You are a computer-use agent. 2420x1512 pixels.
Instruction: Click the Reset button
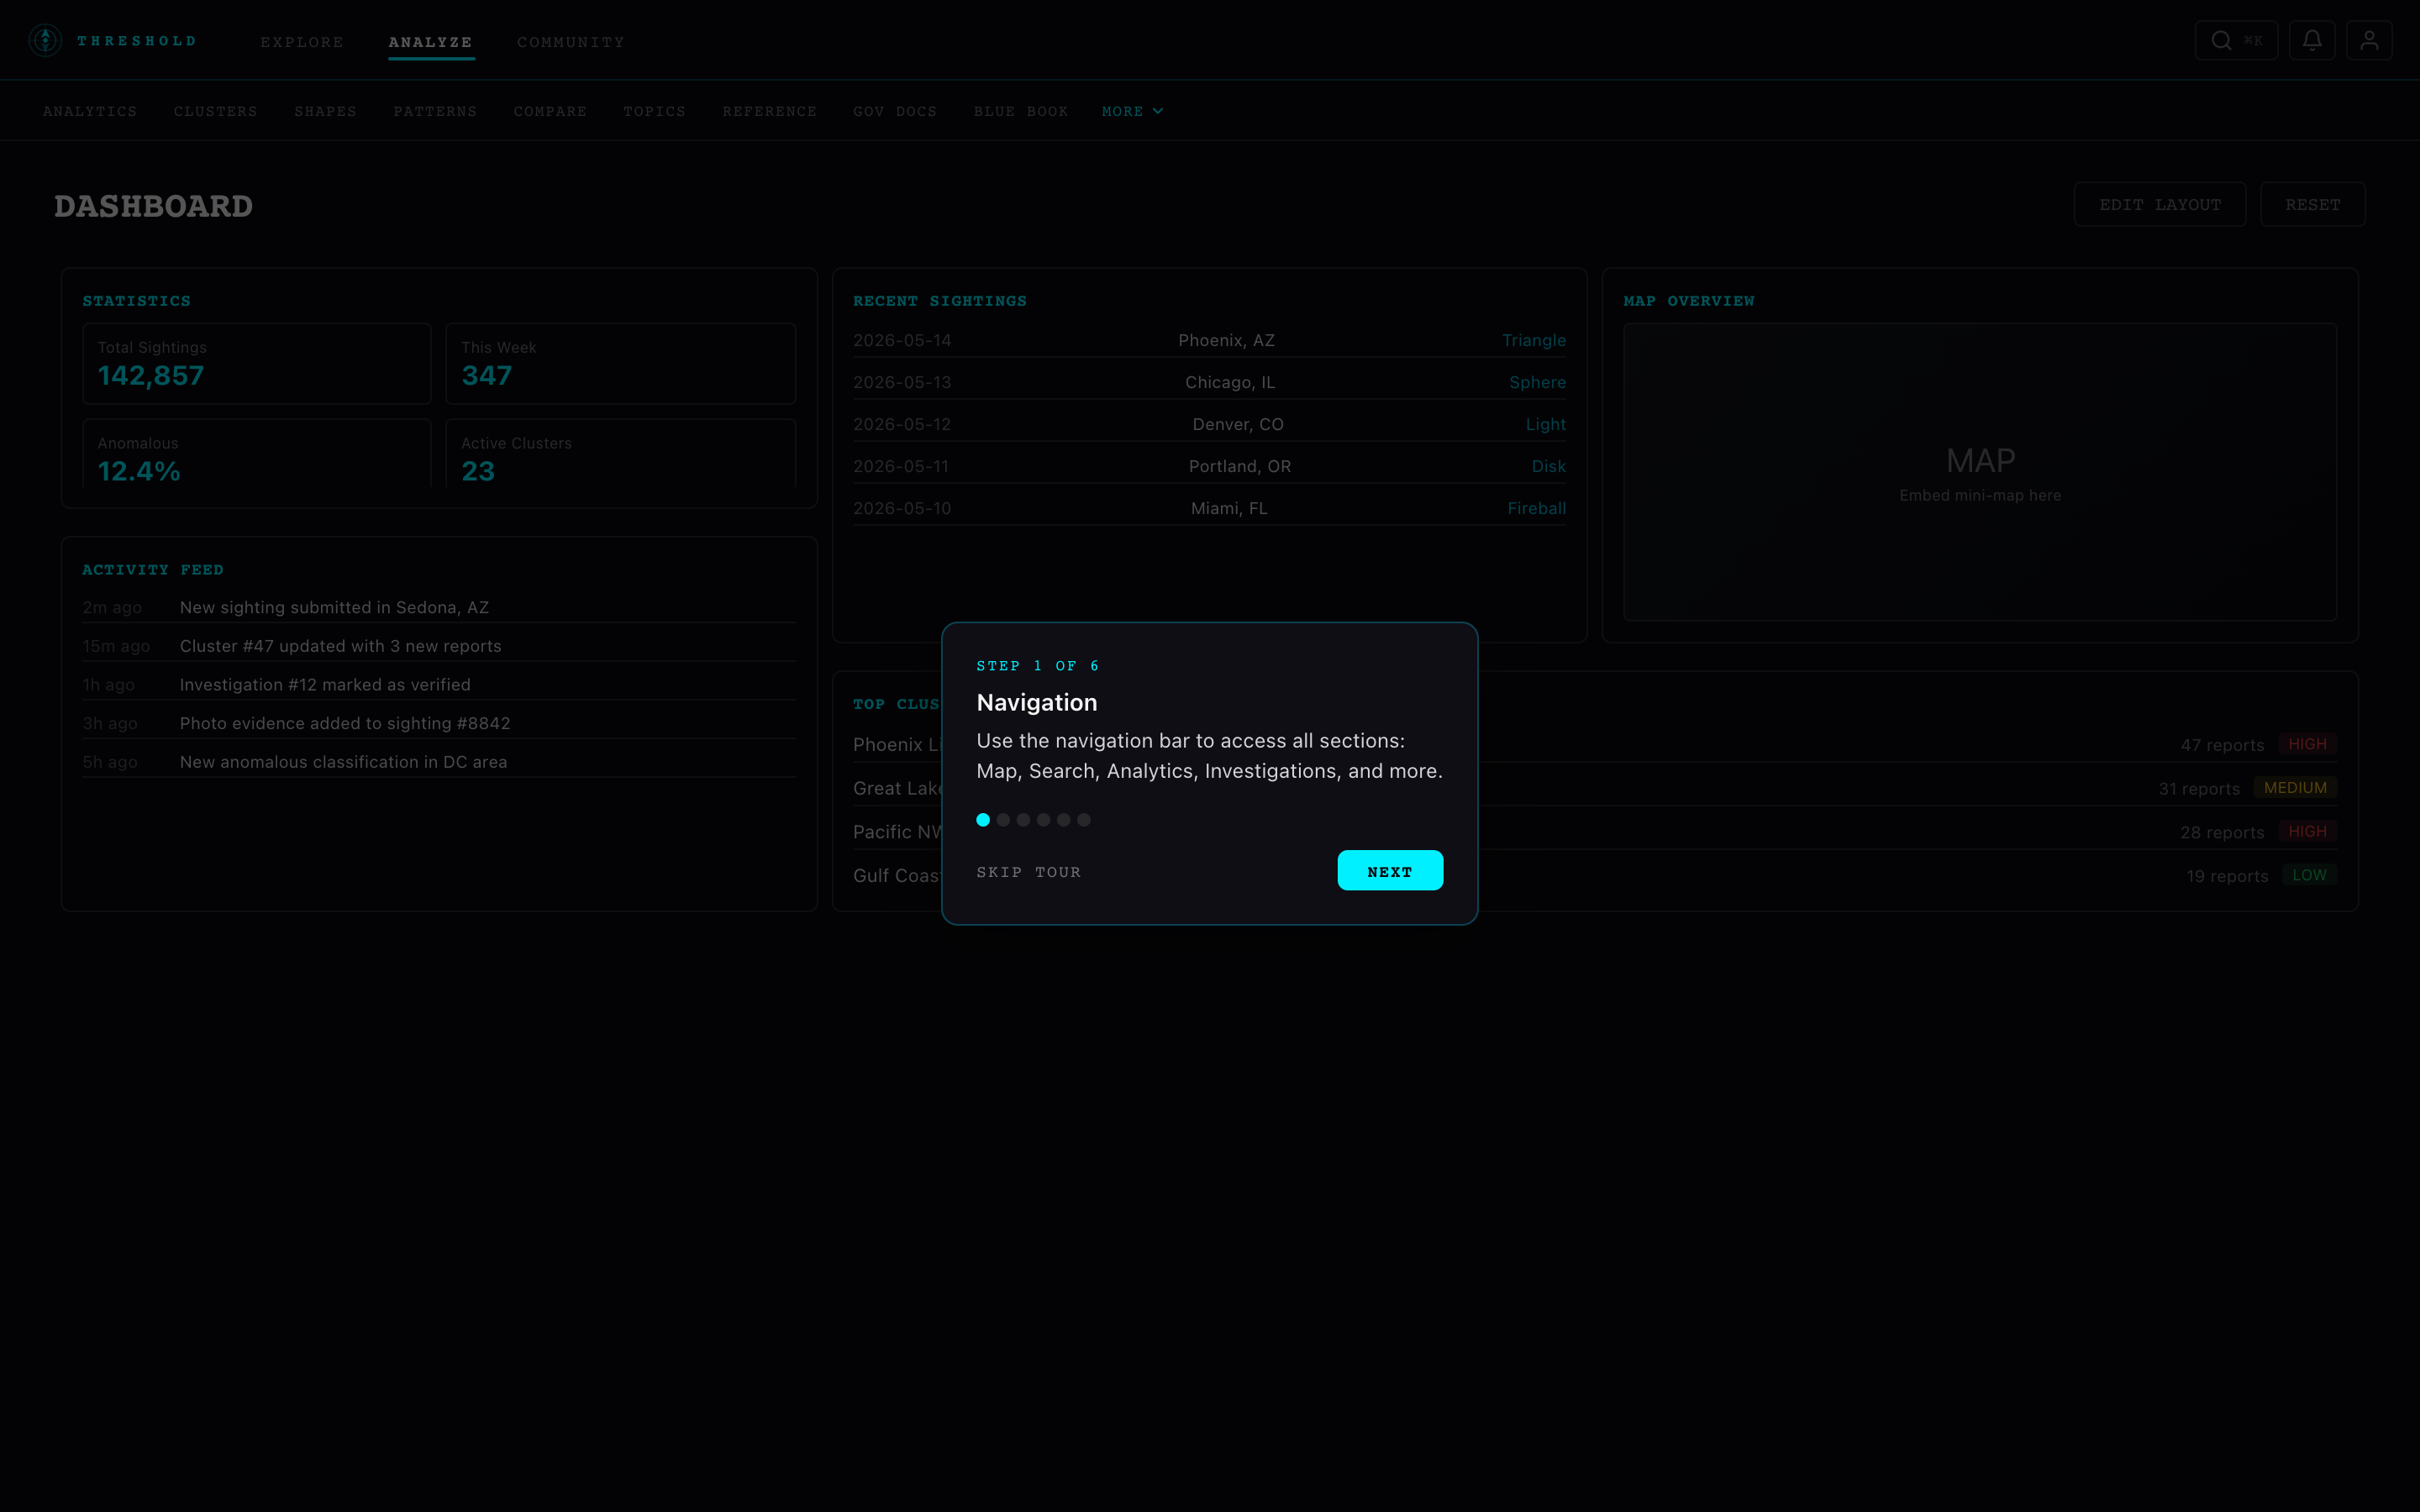click(2312, 204)
